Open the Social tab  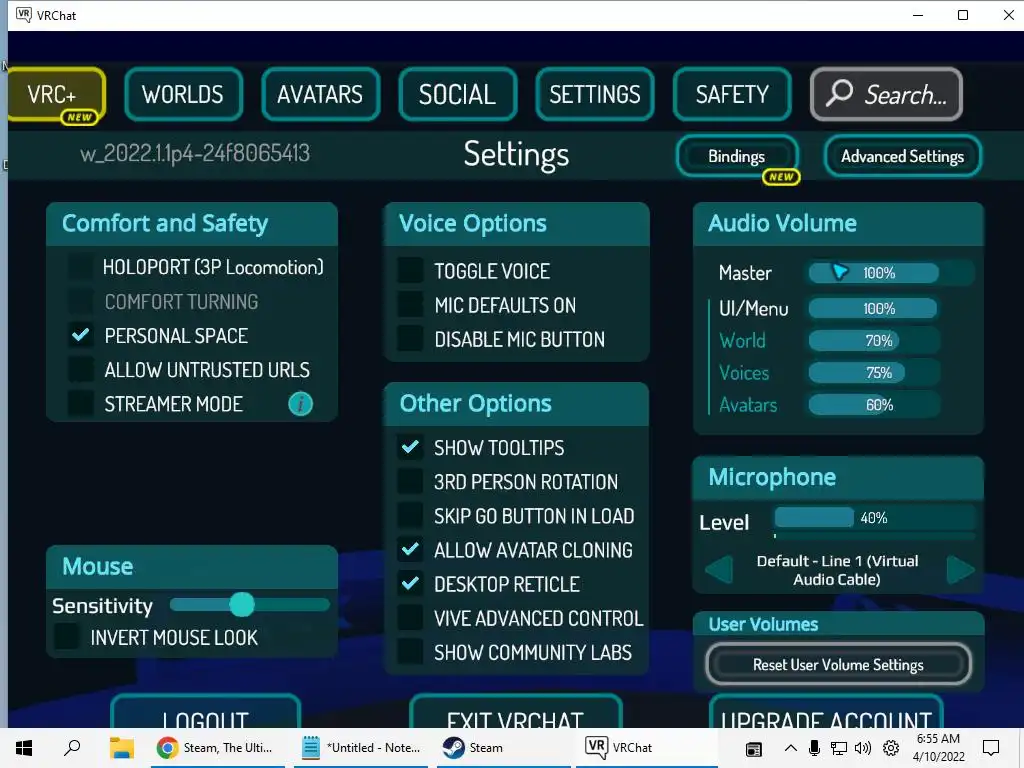click(x=457, y=95)
